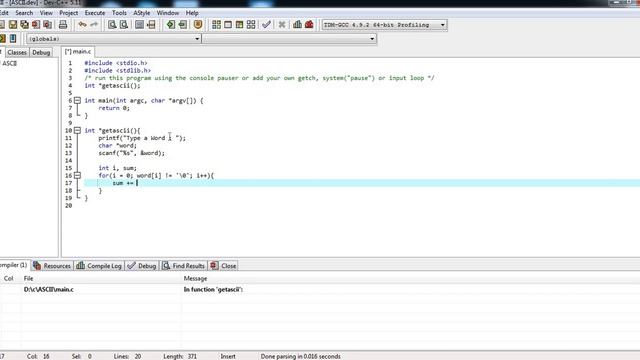This screenshot has height=360, width=640.
Task: Open the View menu
Action: 46,13
